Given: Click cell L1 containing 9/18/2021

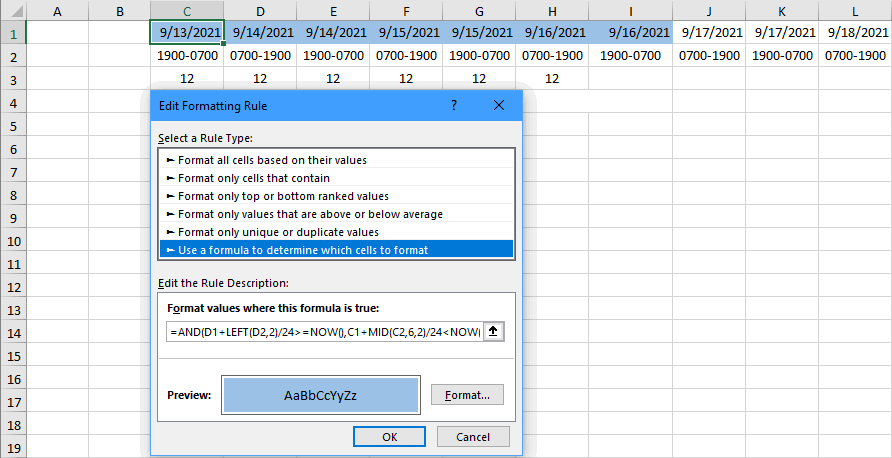Looking at the screenshot, I should [855, 32].
